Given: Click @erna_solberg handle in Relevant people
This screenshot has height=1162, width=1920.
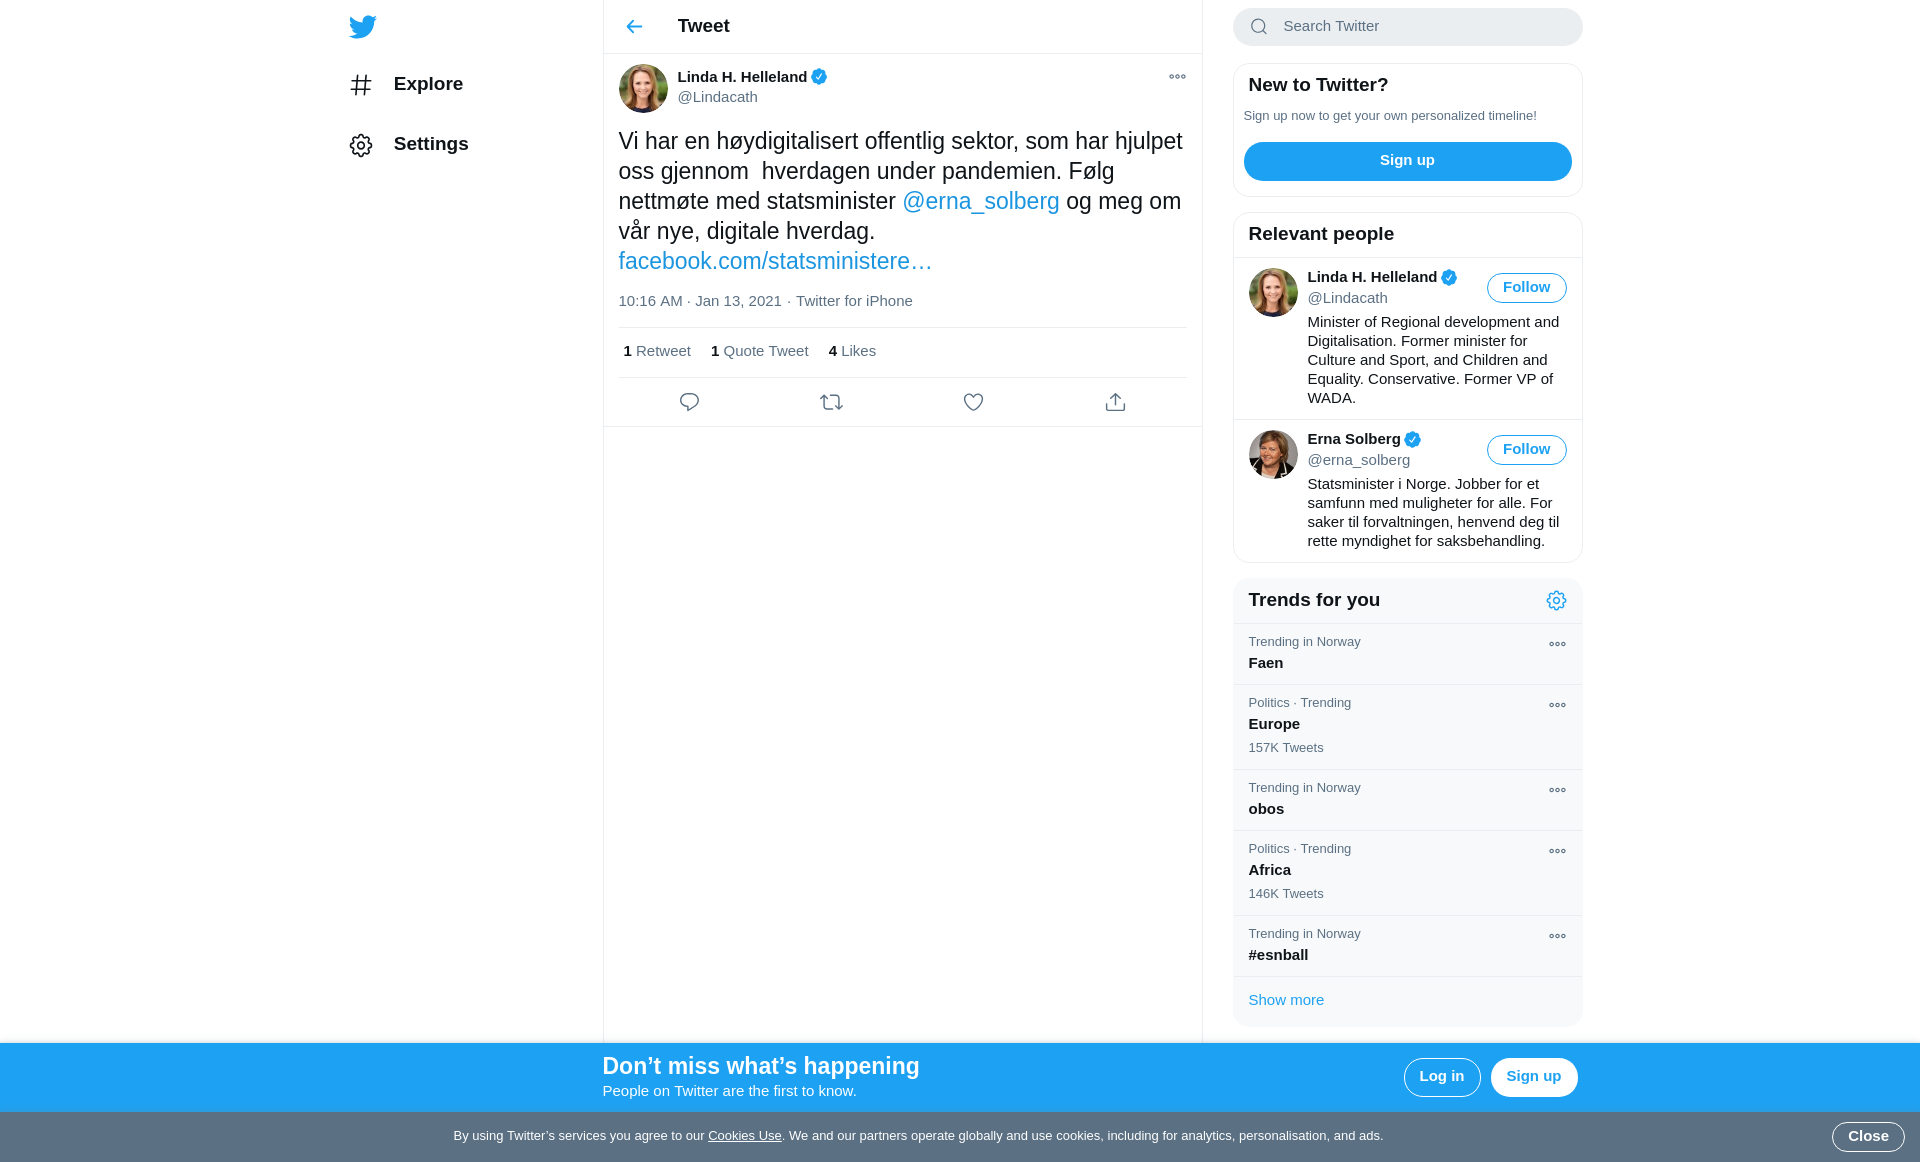Looking at the screenshot, I should (1358, 460).
